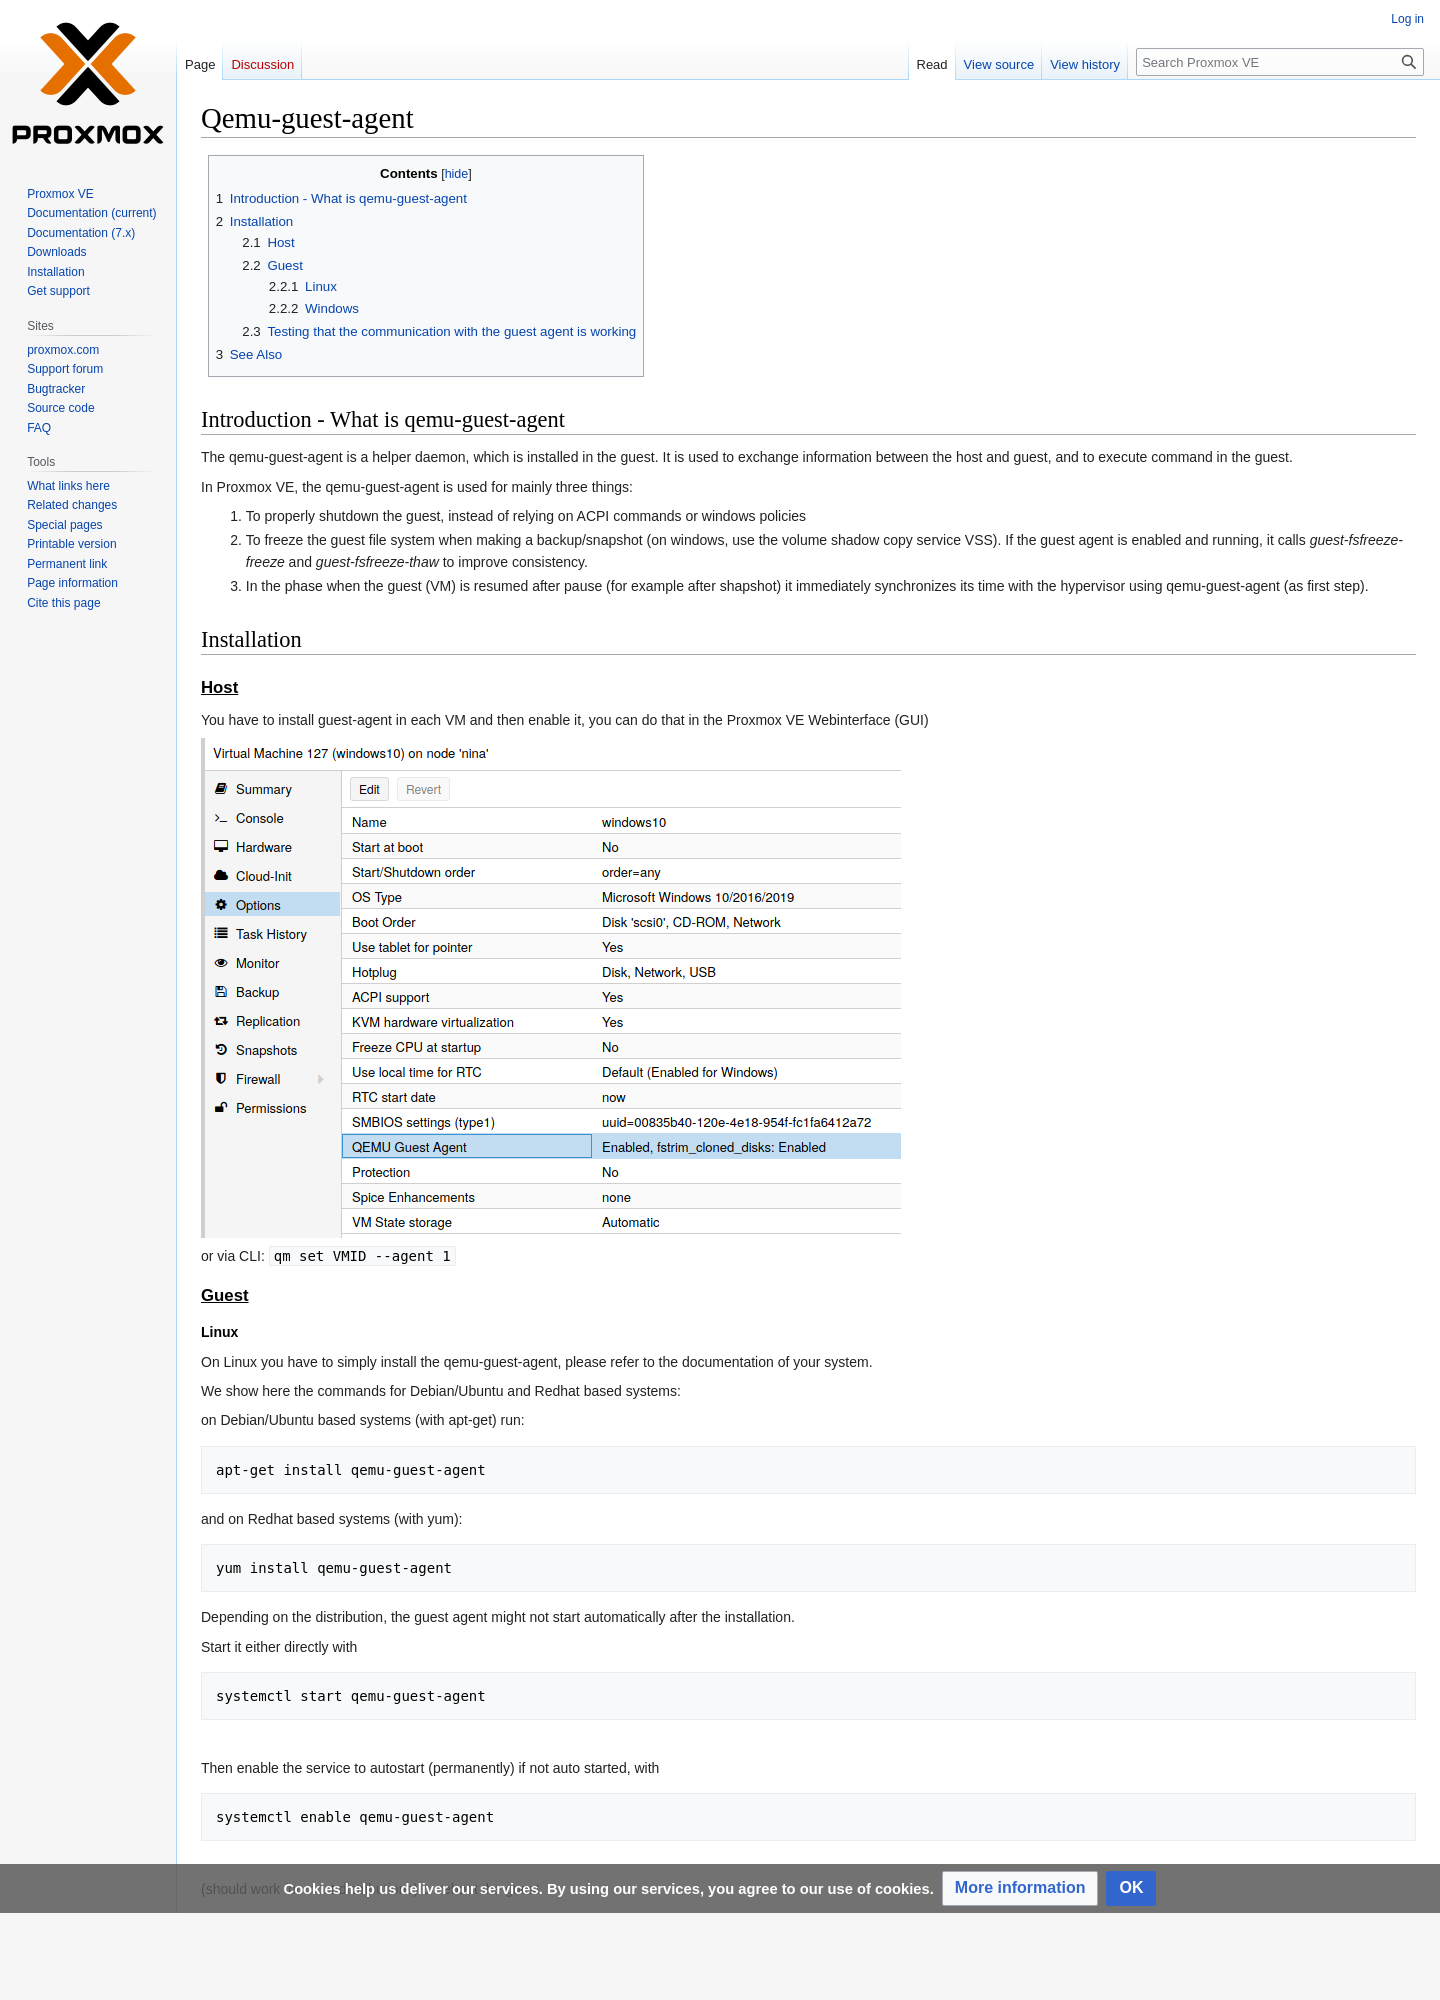Jump to 2.2 Guest in contents
Image resolution: width=1440 pixels, height=2000 pixels.
click(x=272, y=266)
